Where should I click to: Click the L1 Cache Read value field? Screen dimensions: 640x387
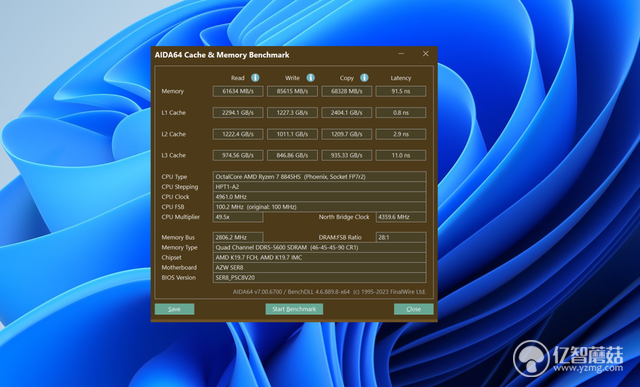pos(238,112)
